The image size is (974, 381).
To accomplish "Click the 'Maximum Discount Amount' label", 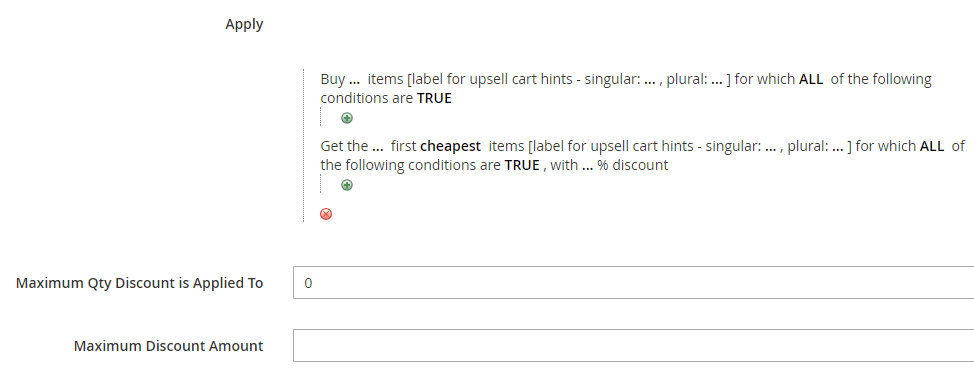I will 168,346.
